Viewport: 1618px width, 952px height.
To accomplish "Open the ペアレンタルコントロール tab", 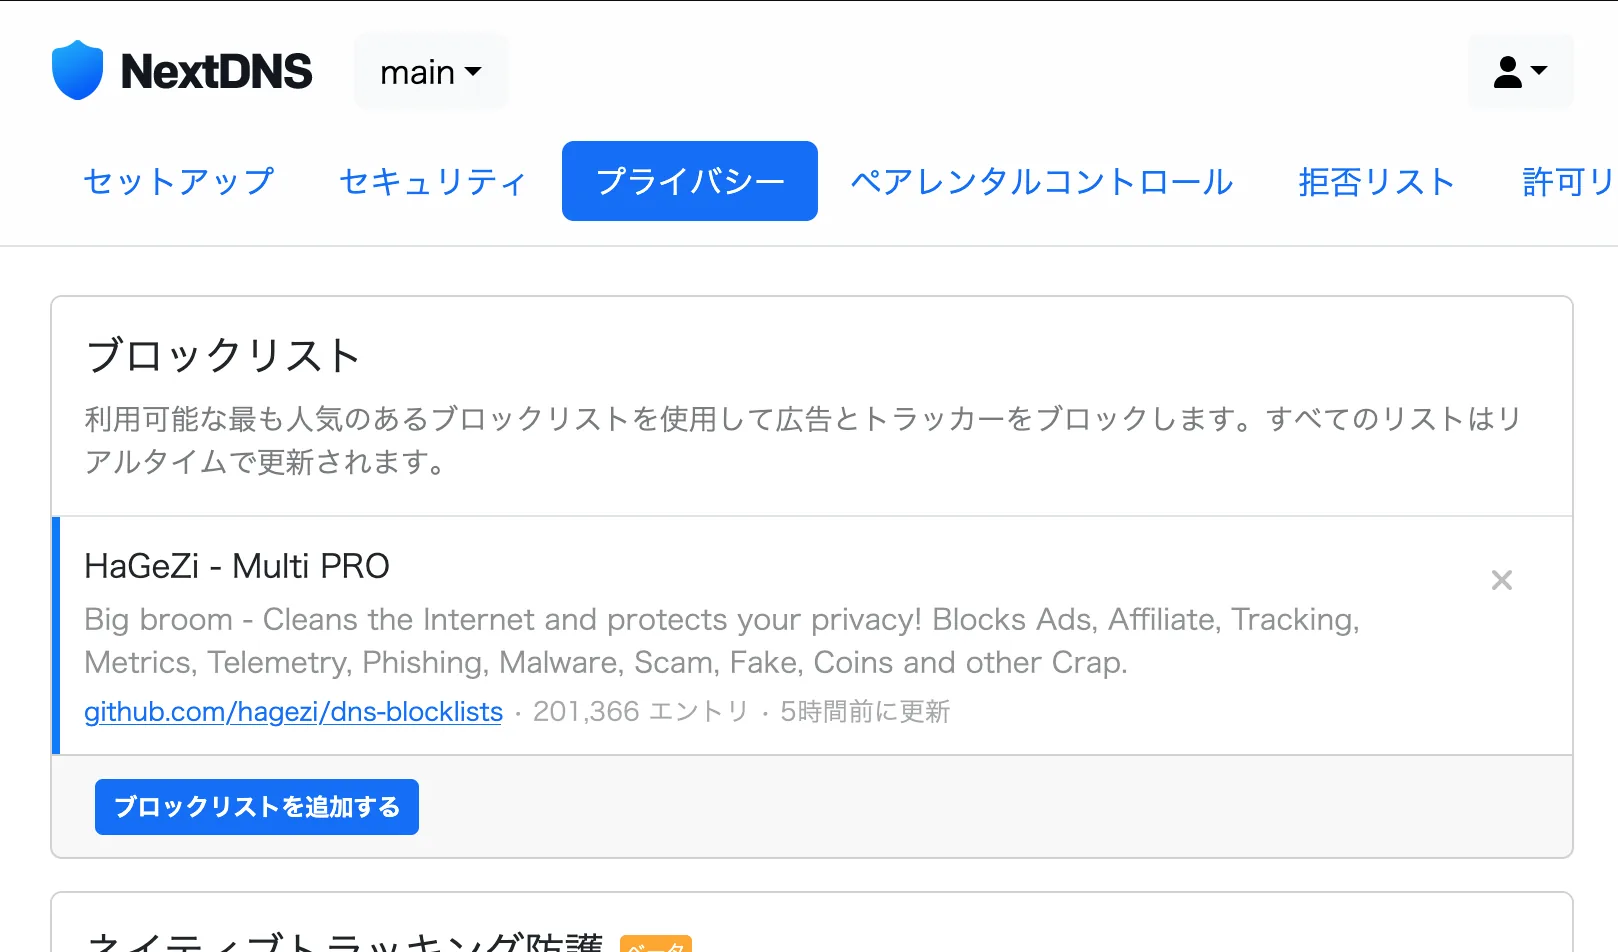I will (x=1042, y=181).
